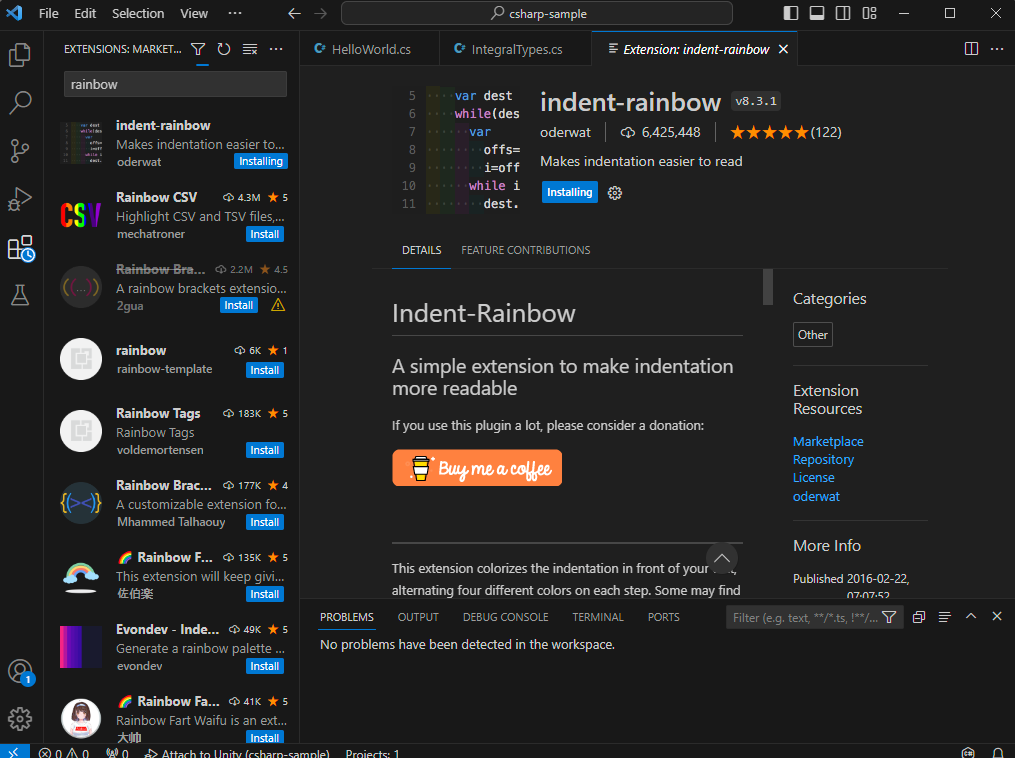1015x758 pixels.
Task: Open Source Control view
Action: [20, 151]
